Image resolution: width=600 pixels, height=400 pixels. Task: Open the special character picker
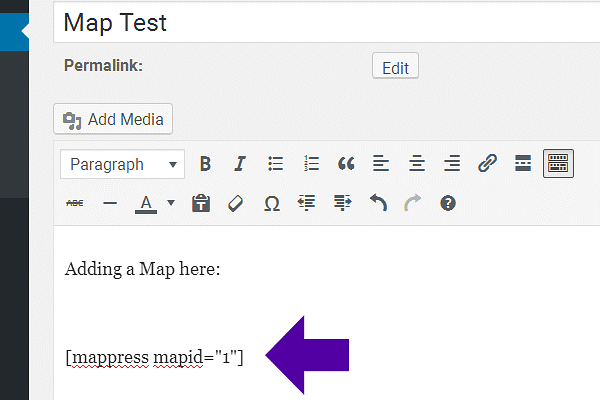point(271,203)
